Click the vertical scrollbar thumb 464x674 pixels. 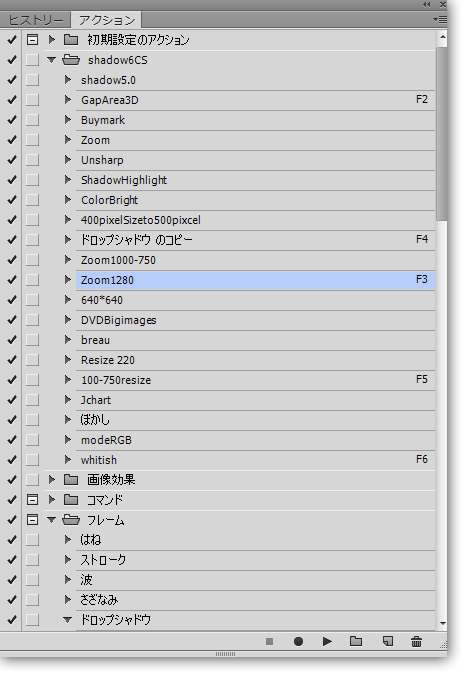point(442,133)
